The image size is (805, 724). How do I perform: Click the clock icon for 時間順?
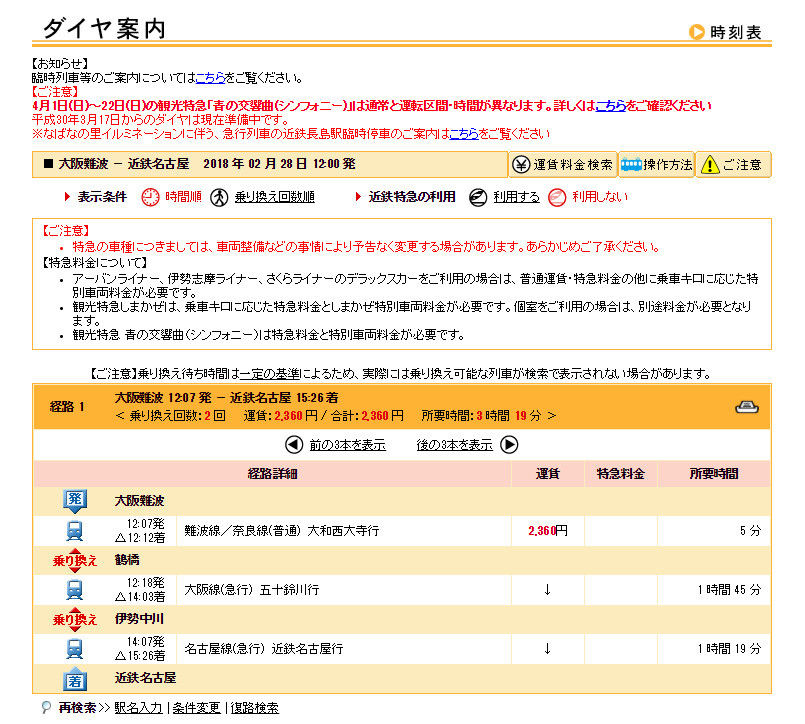(150, 198)
